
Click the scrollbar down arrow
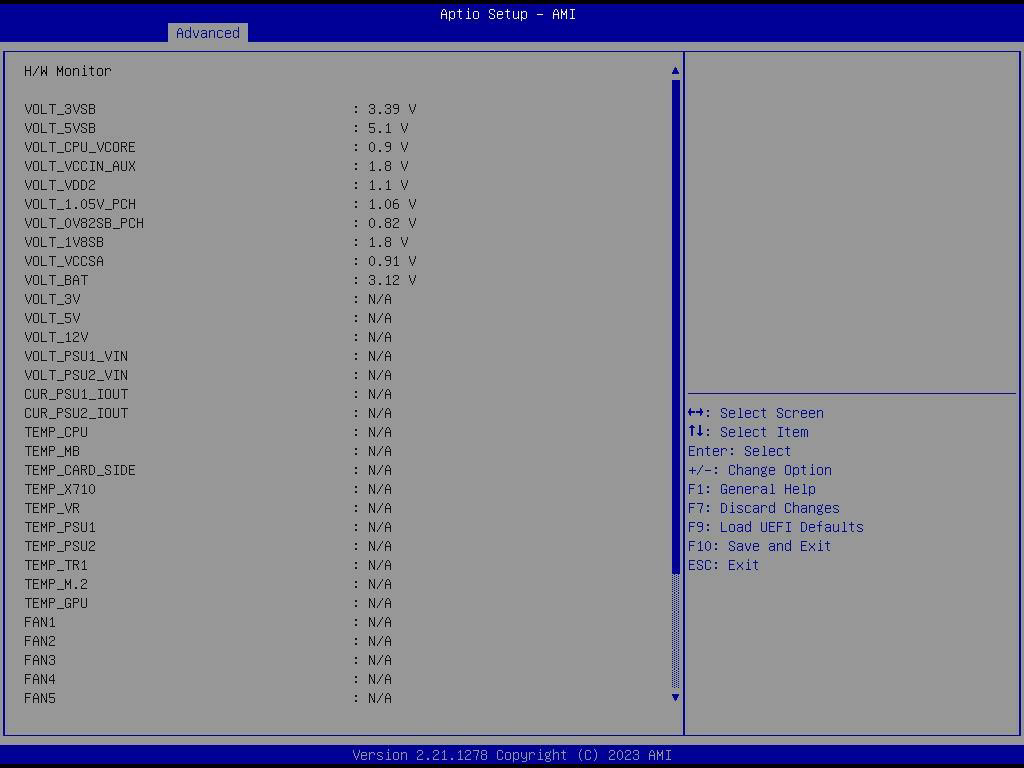point(675,697)
